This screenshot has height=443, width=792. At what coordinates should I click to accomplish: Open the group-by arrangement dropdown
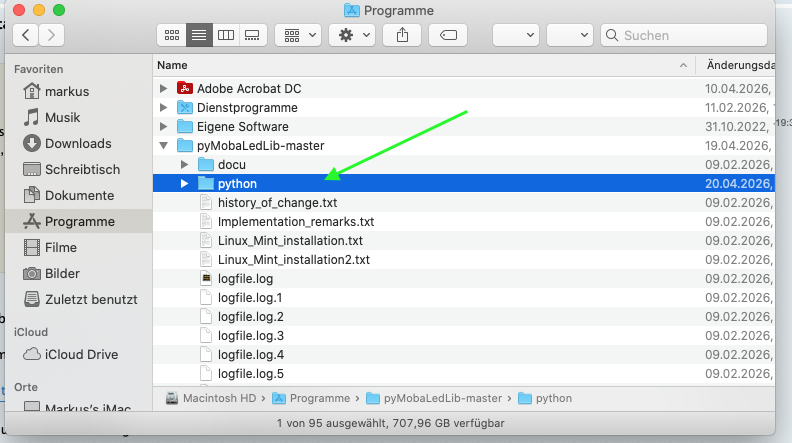click(297, 35)
